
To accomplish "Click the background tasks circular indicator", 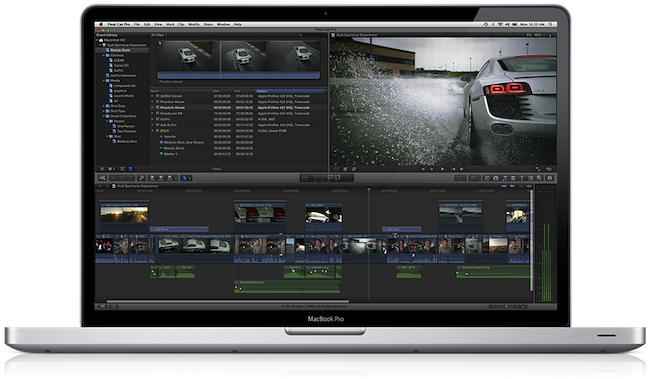I will pyautogui.click(x=305, y=178).
